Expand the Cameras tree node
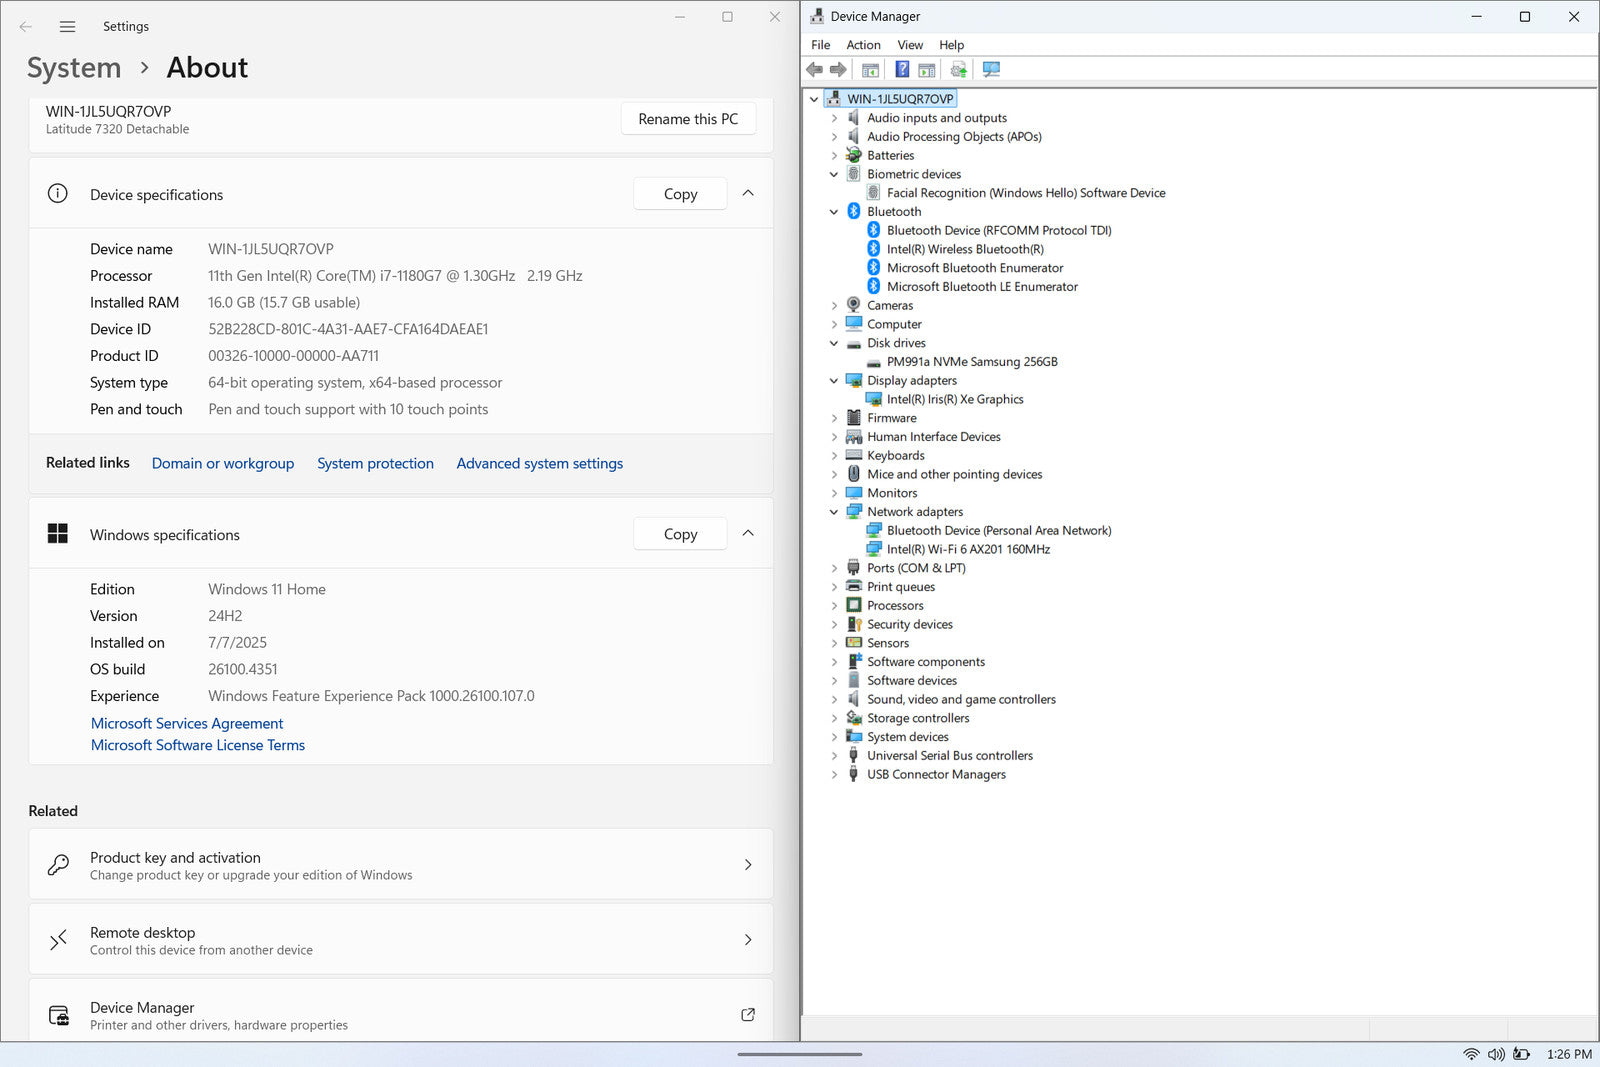1600x1067 pixels. pyautogui.click(x=834, y=306)
